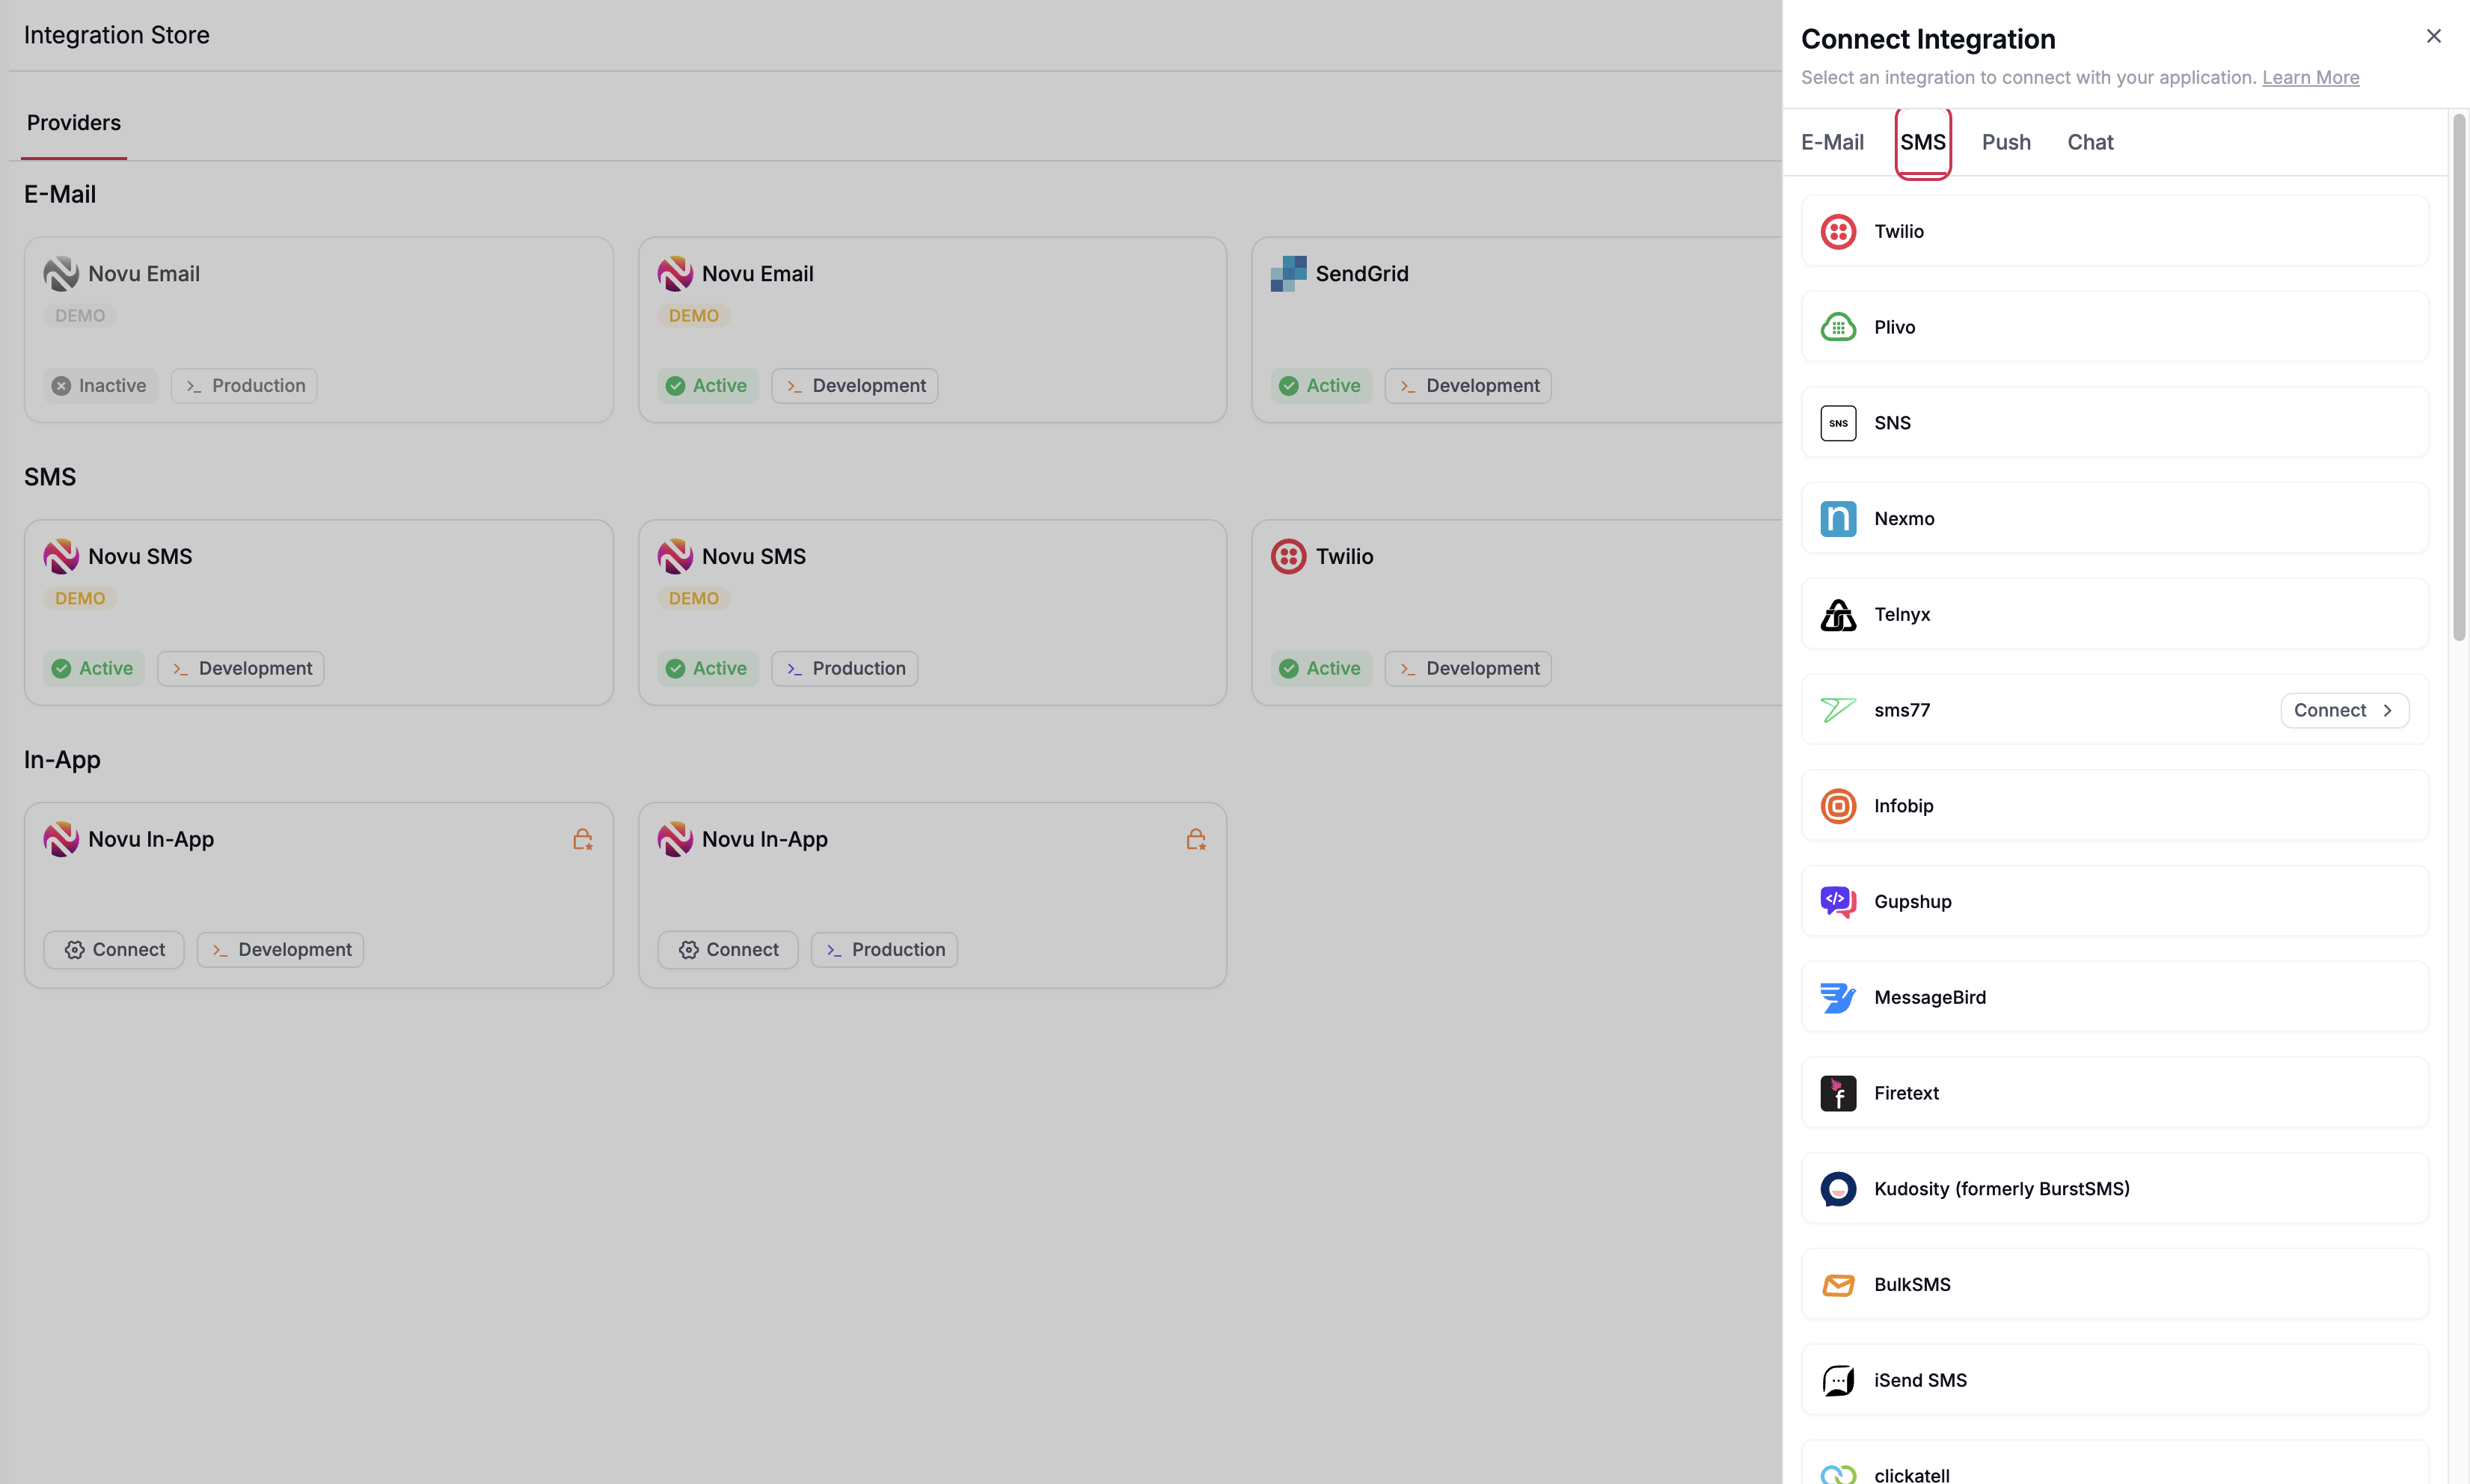Screen dimensions: 2470x1484
Task: Click the Firetext logo icon
Action: (1838, 1093)
